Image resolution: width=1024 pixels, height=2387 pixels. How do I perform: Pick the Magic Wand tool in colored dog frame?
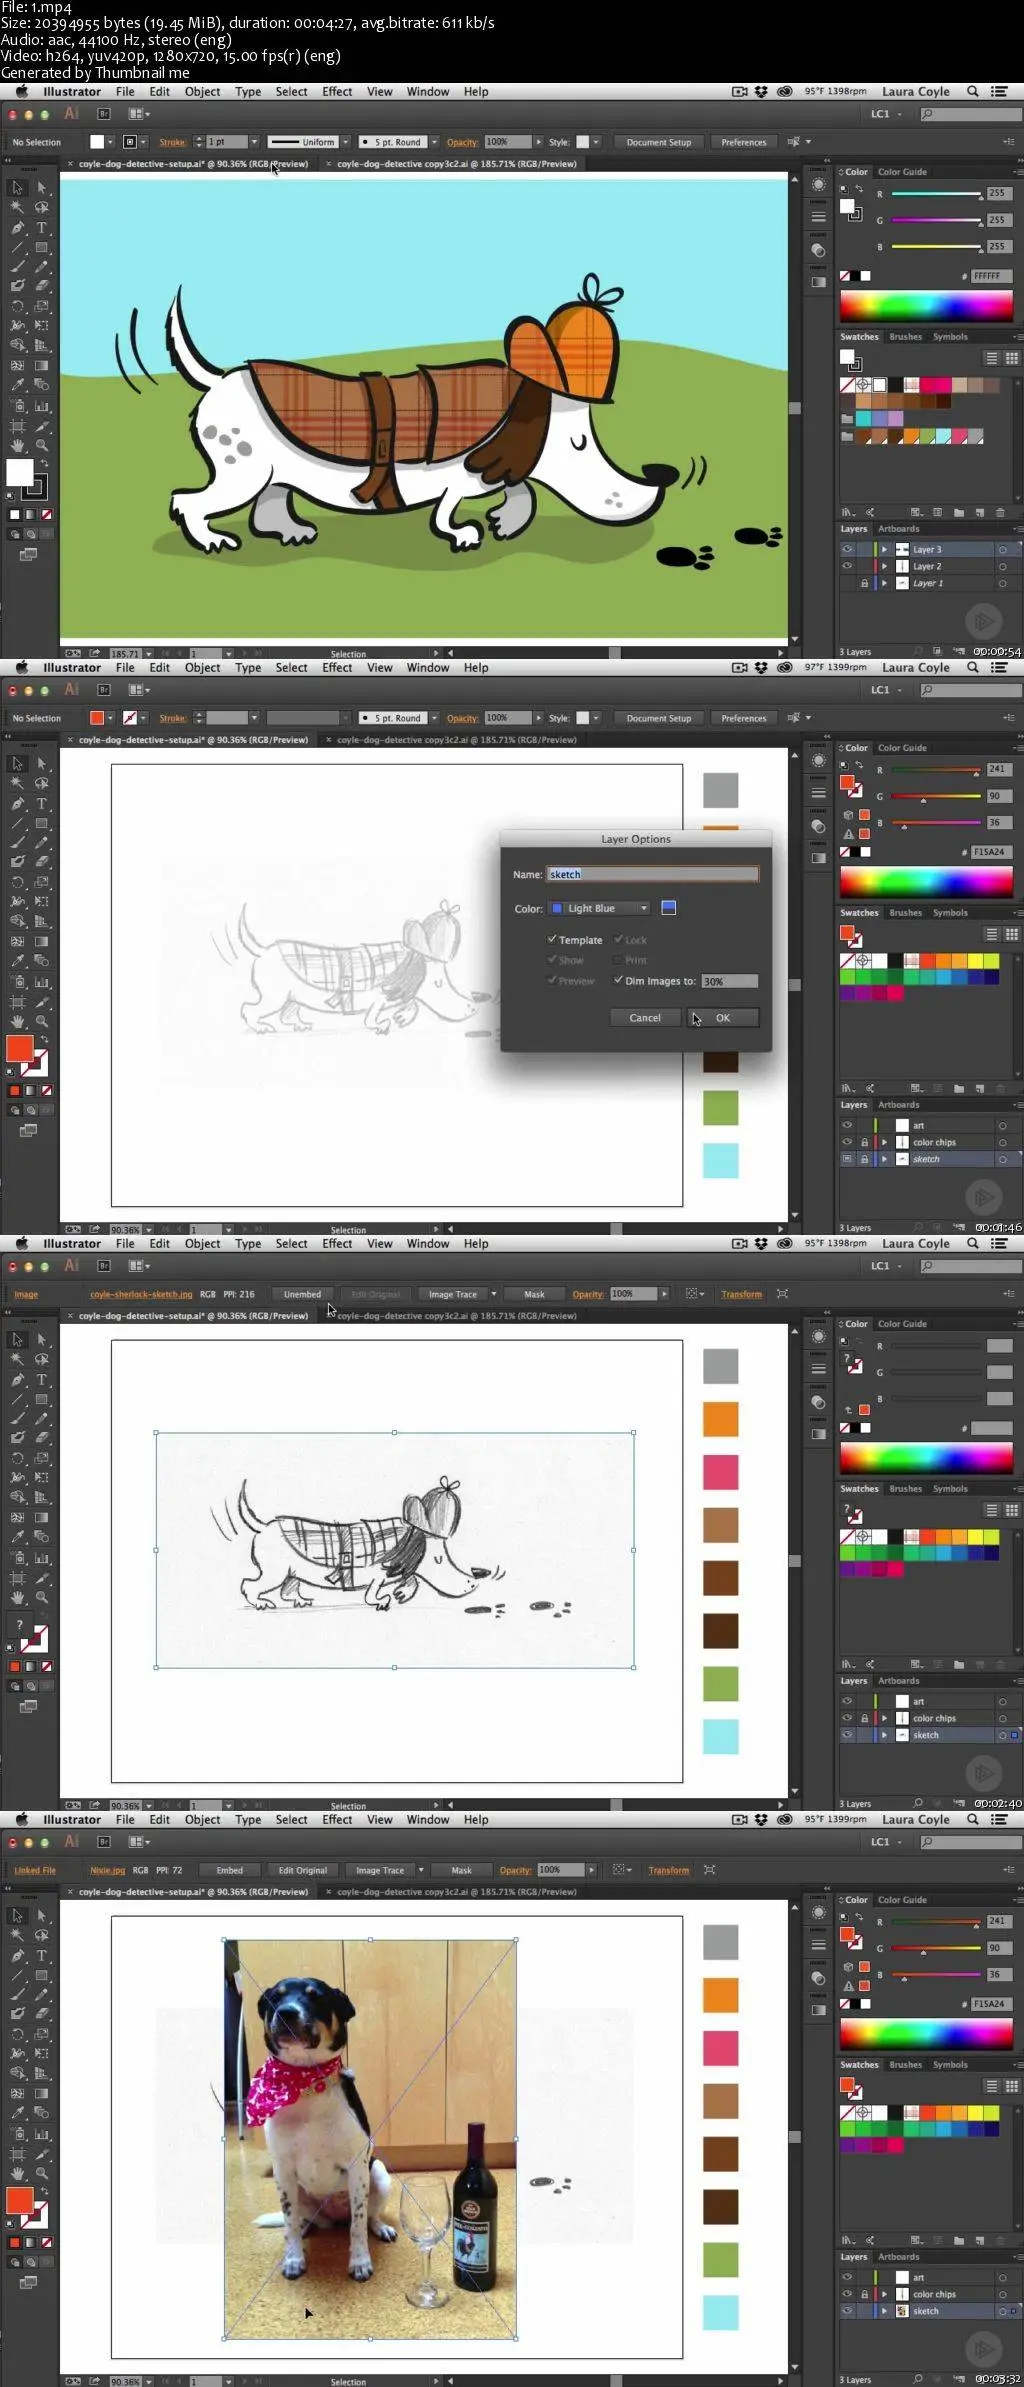pos(17,207)
